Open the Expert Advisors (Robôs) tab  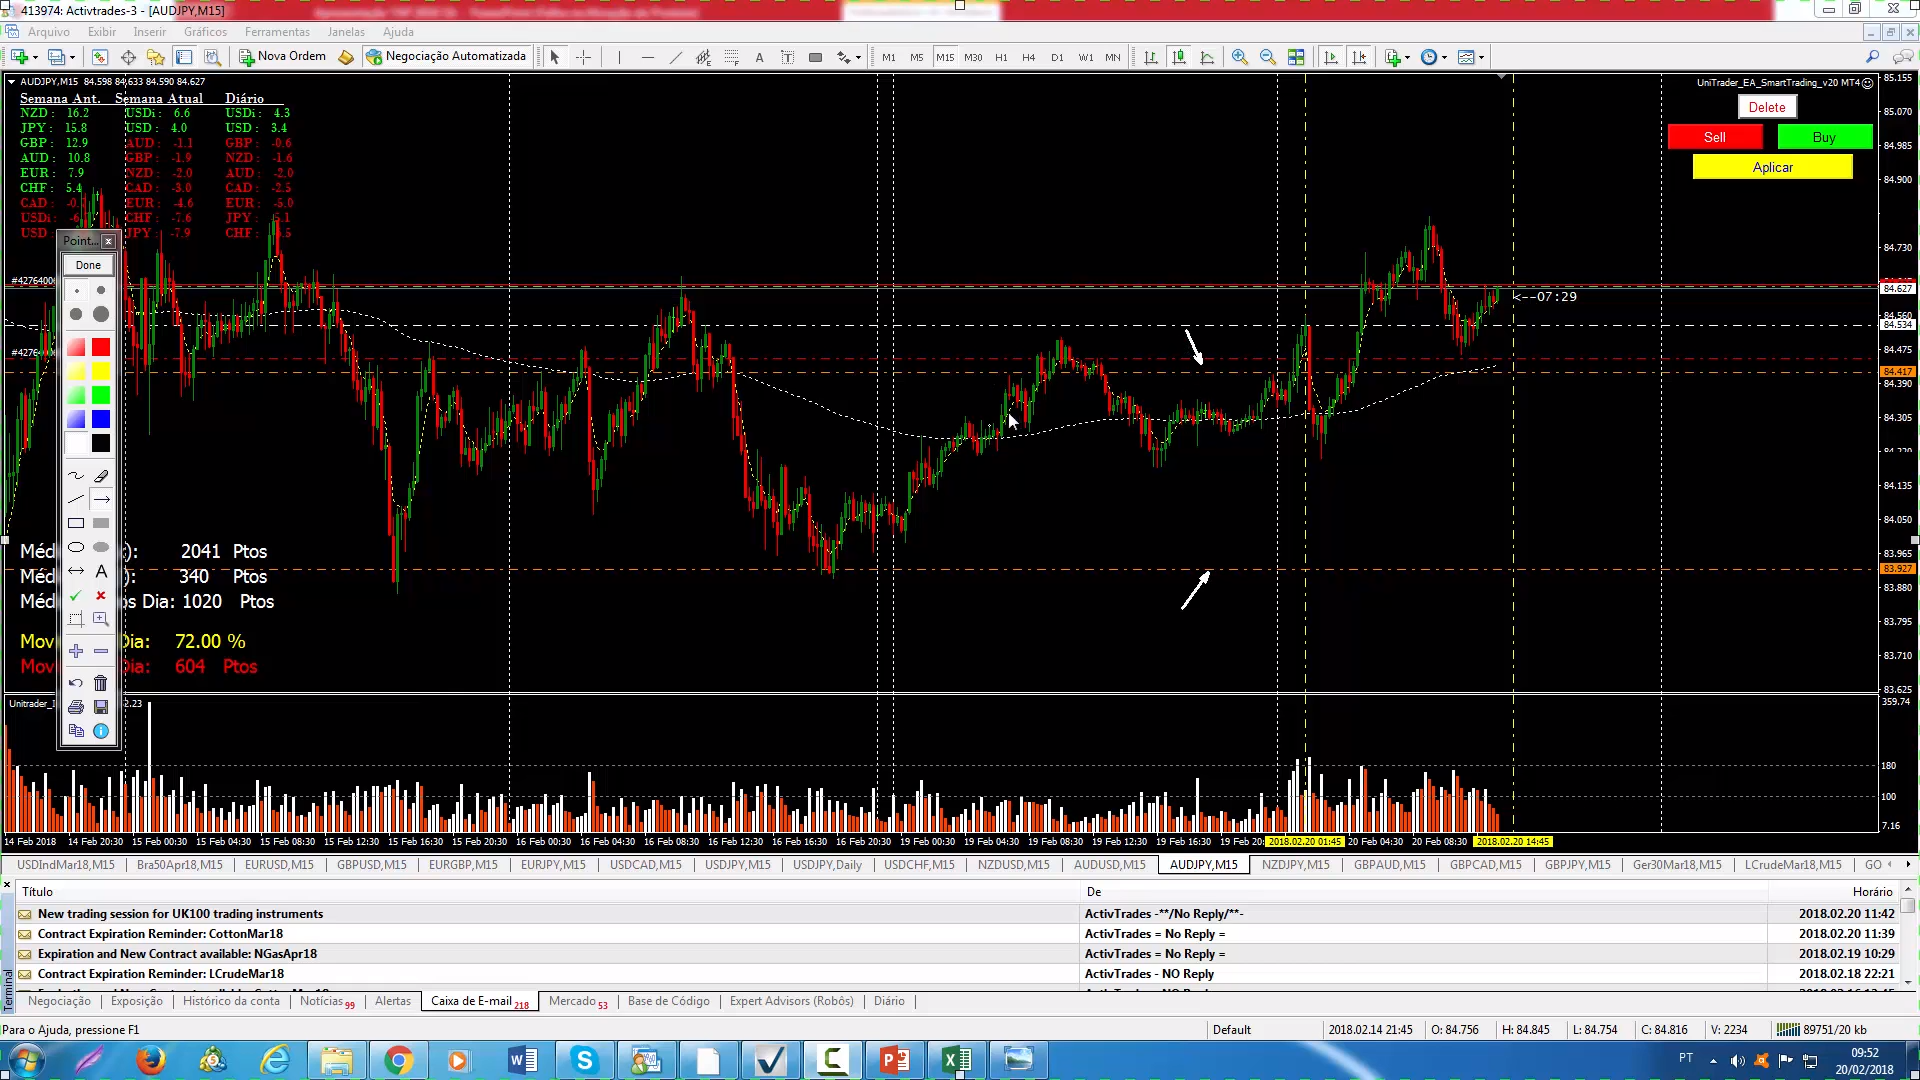pyautogui.click(x=791, y=1001)
